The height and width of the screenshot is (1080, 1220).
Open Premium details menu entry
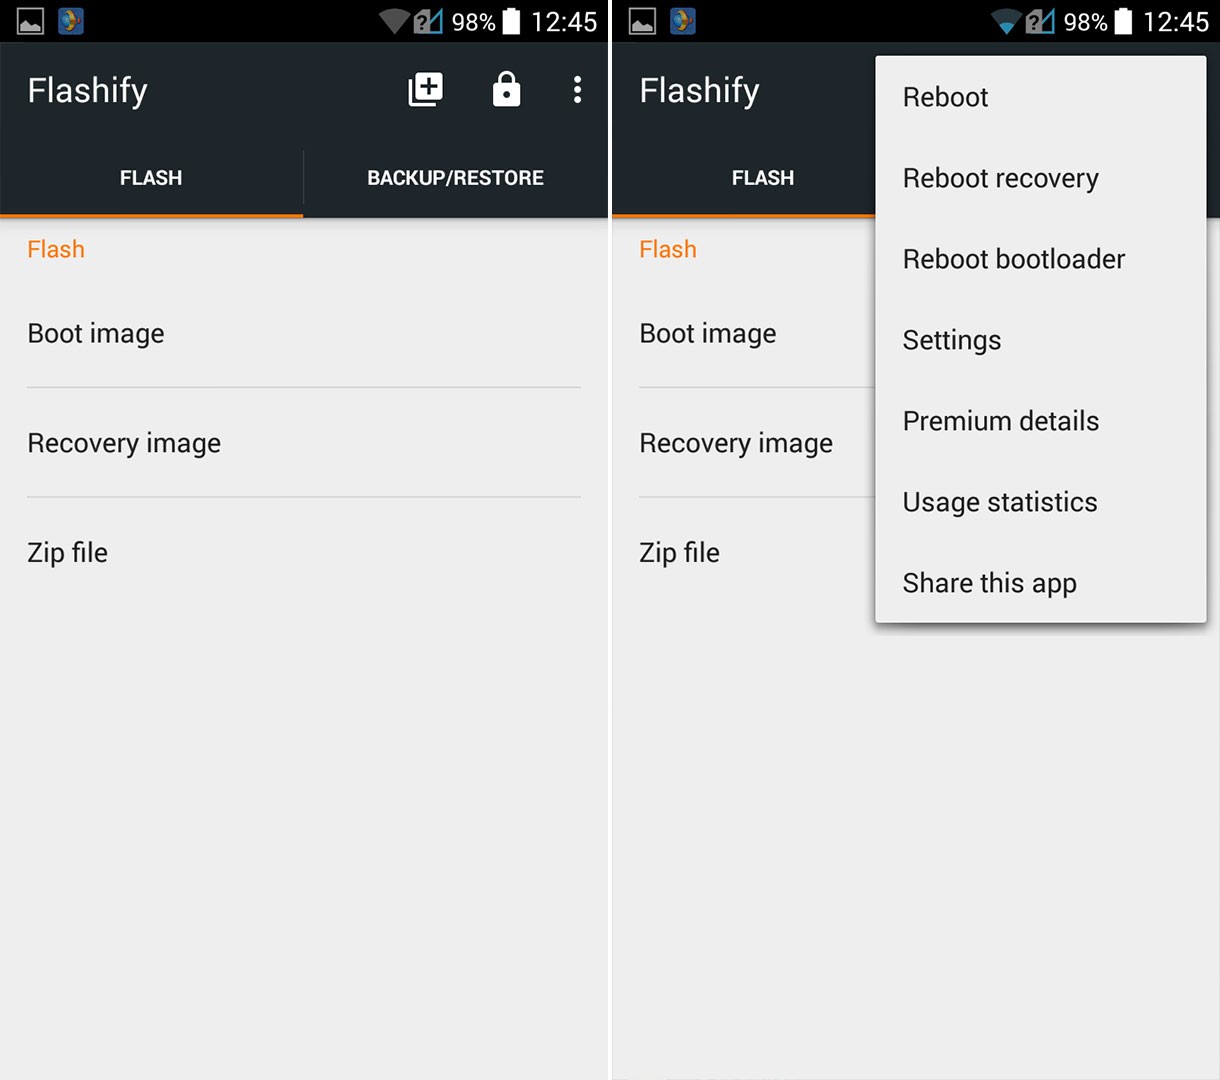coord(1041,421)
